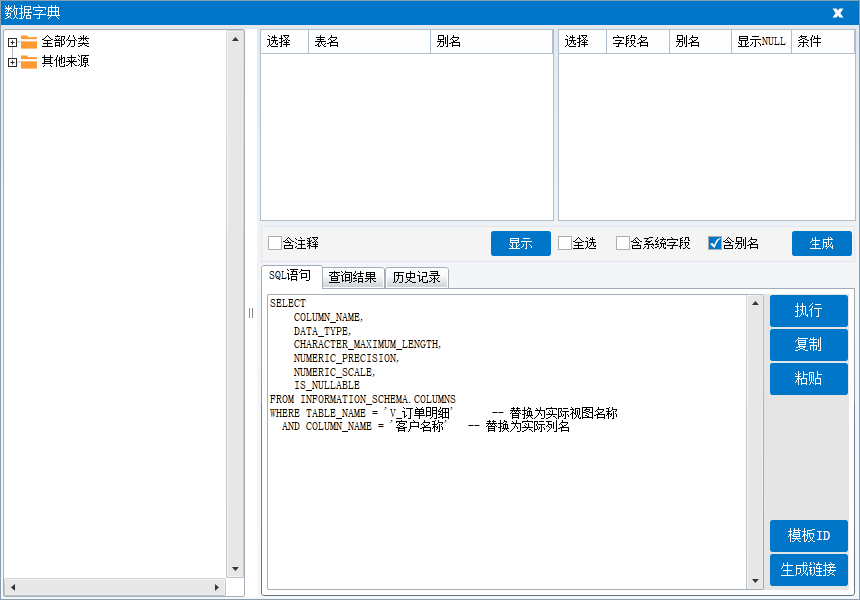Click the SELECT line in SQL editor
The height and width of the screenshot is (600, 860).
pos(288,303)
